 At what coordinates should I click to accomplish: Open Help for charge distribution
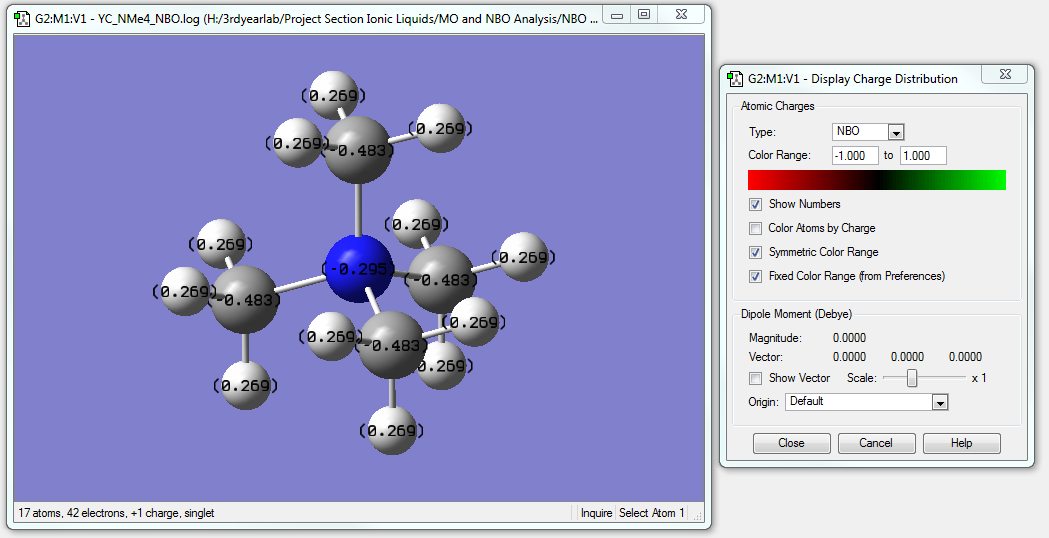pyautogui.click(x=961, y=443)
